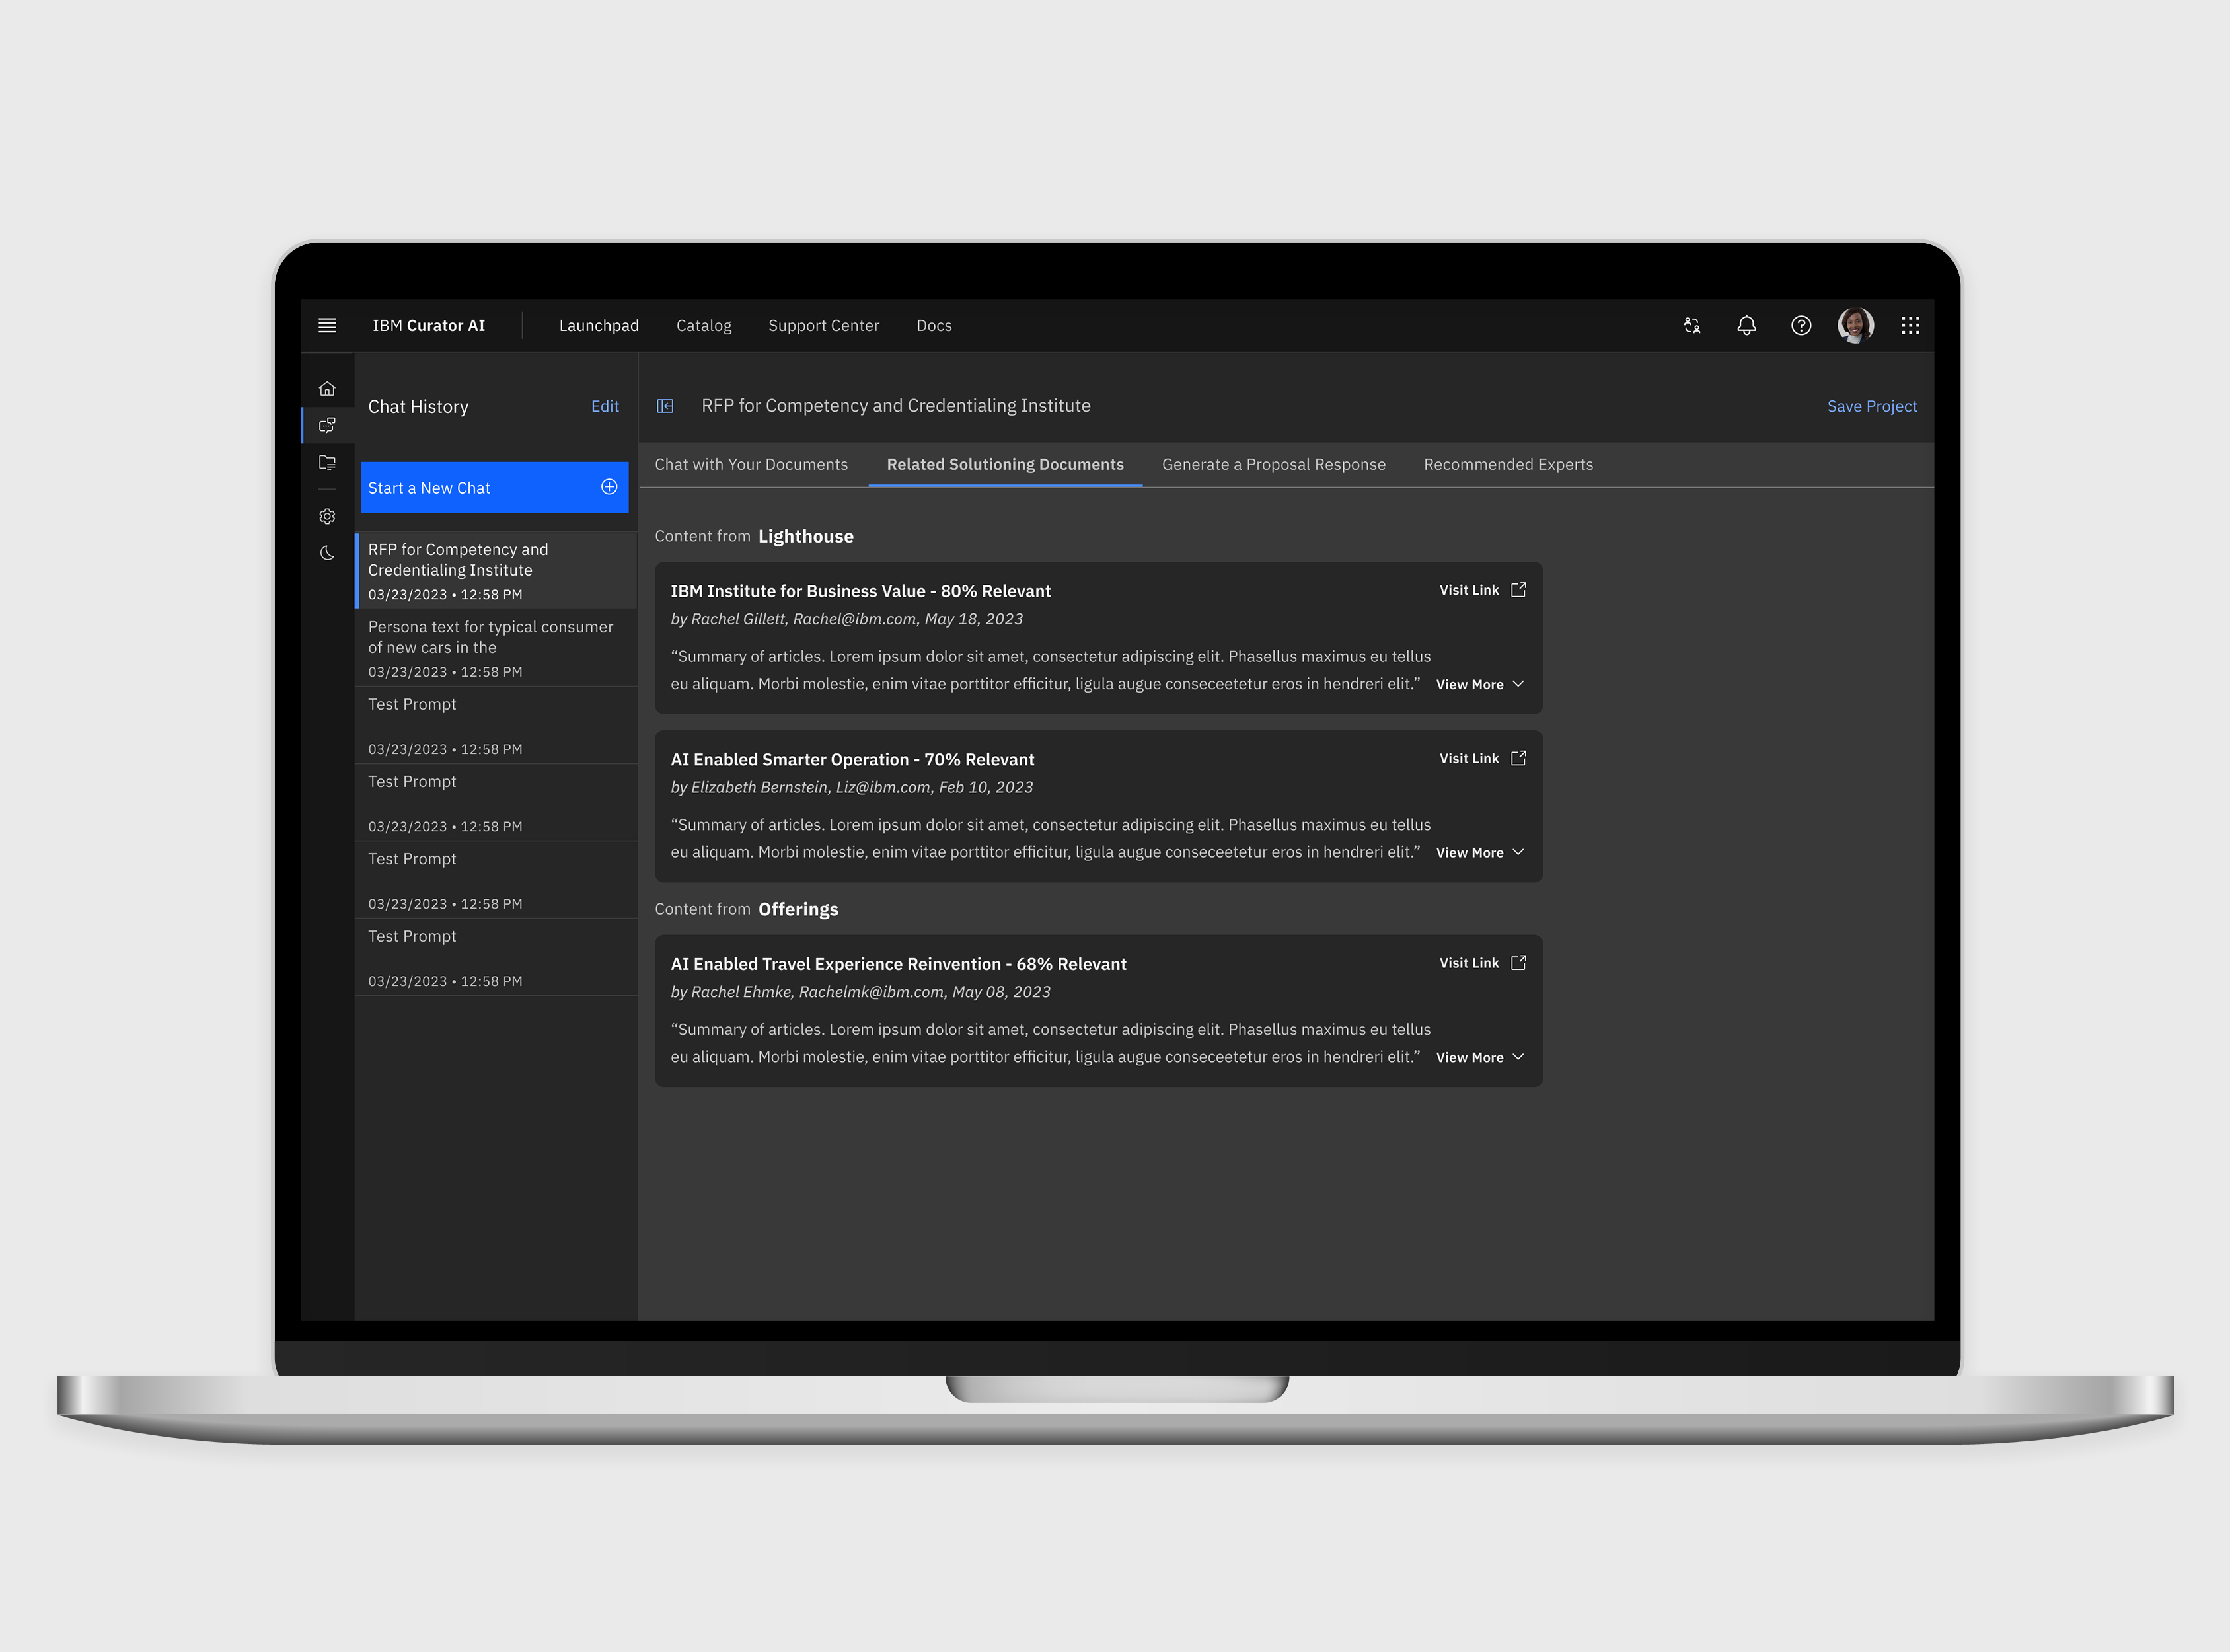2230x1652 pixels.
Task: Click author line by Rachel Ehmke
Action: [860, 992]
